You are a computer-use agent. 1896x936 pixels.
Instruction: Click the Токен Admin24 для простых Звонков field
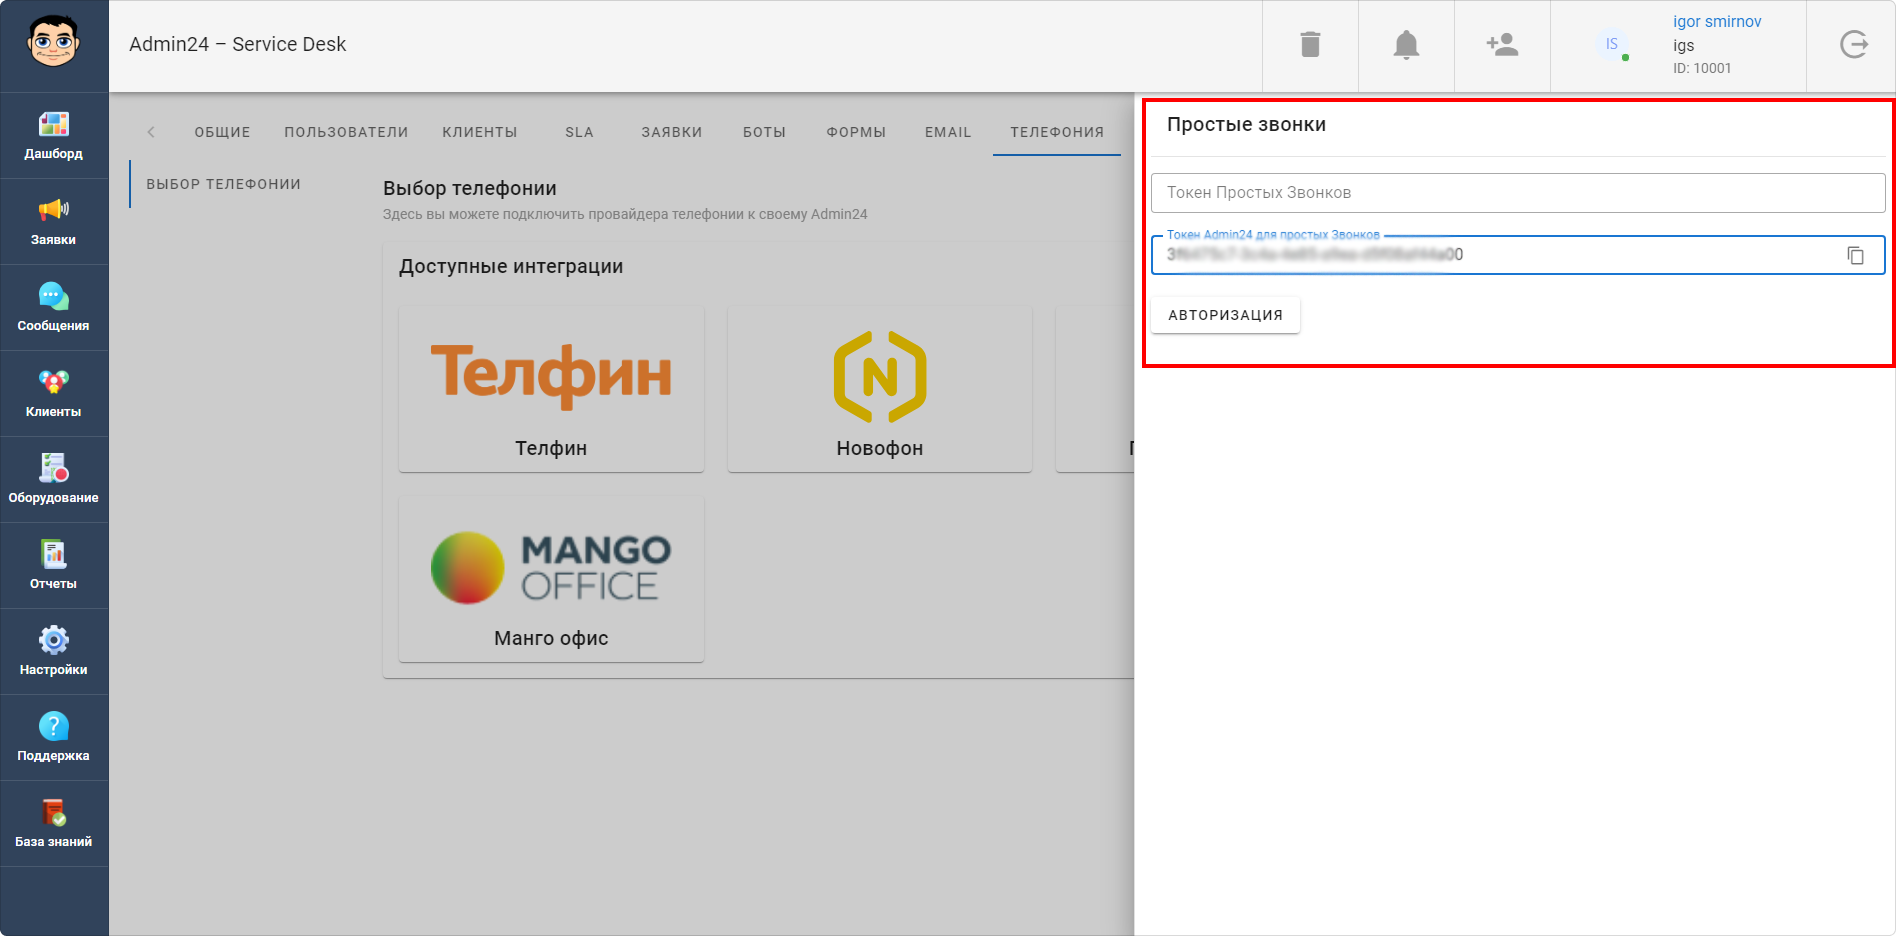click(1518, 255)
